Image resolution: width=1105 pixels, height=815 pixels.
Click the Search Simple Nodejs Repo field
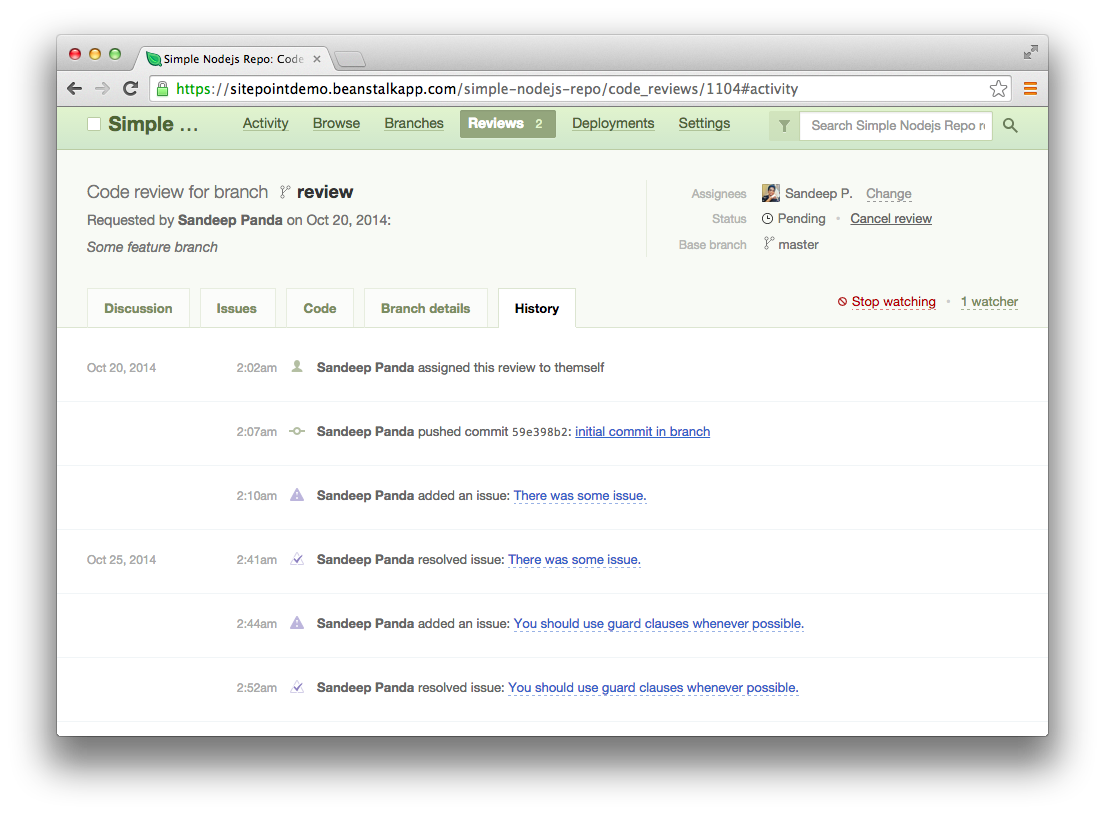897,126
